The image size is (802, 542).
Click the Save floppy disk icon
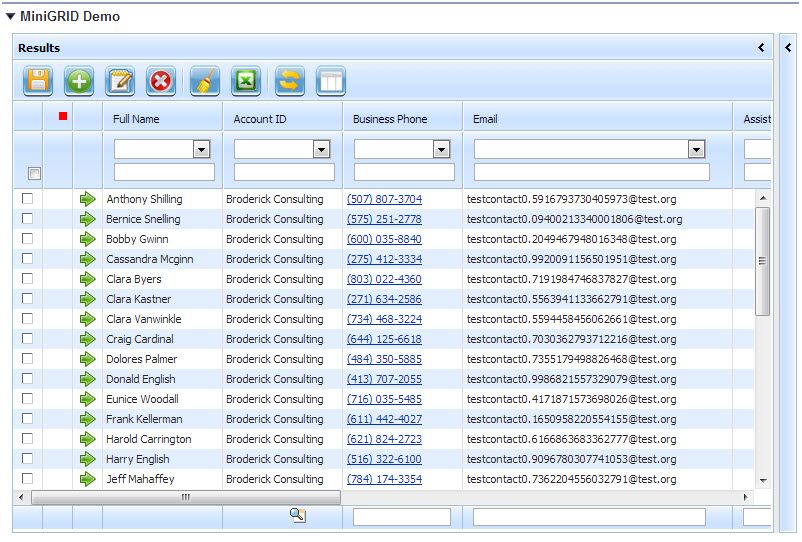[38, 81]
